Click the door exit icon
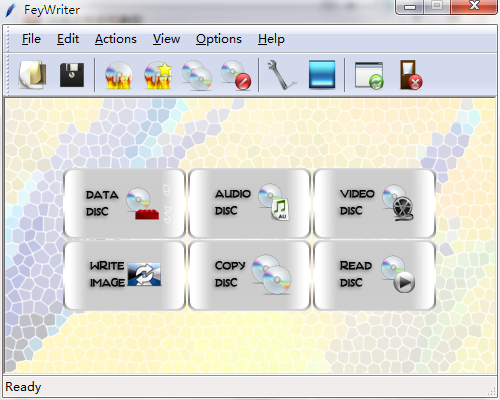Image resolution: width=500 pixels, height=400 pixels. pyautogui.click(x=411, y=75)
